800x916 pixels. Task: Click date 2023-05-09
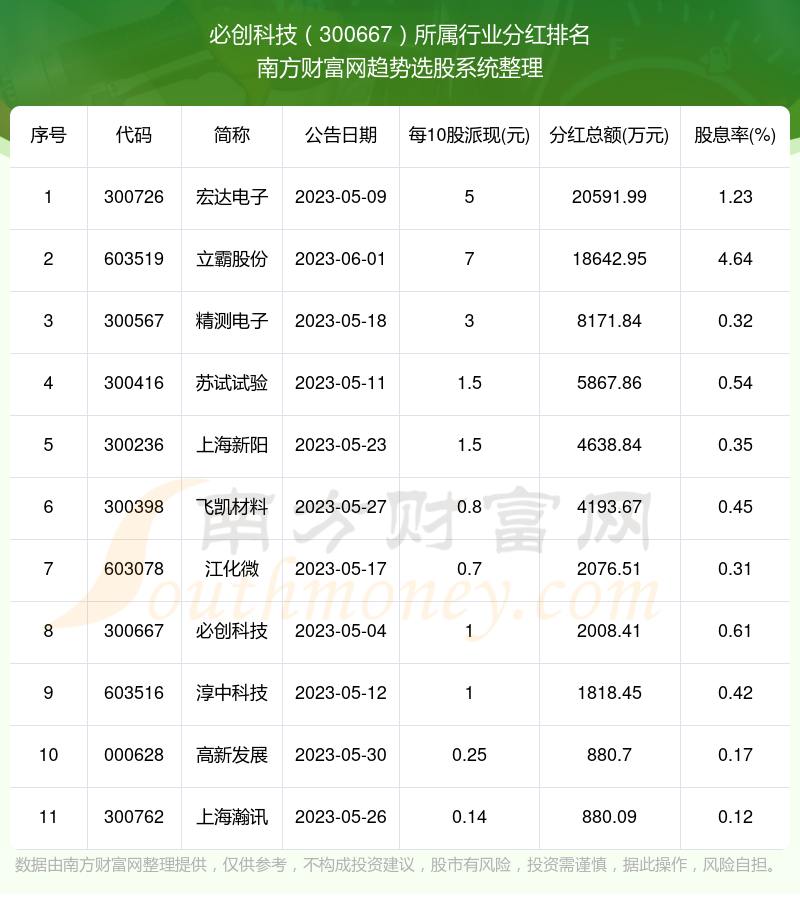341,197
